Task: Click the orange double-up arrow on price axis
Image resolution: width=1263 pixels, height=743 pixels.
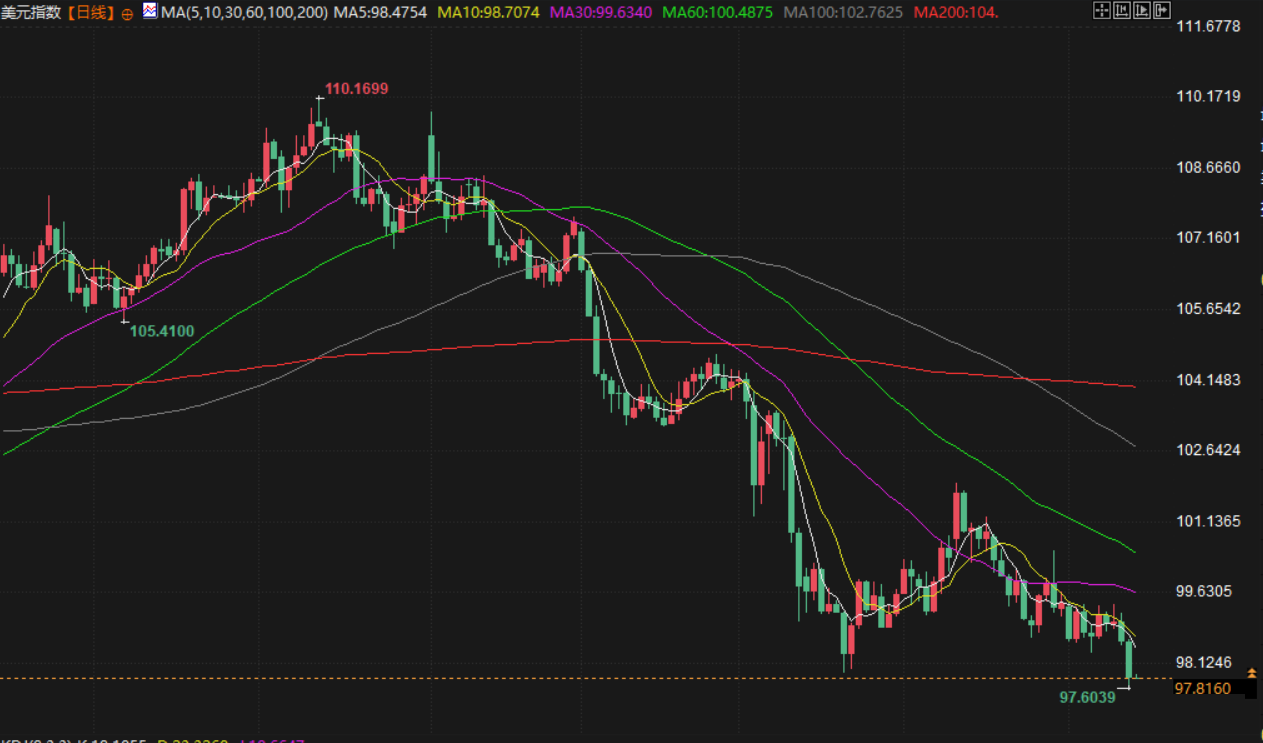Action: (1251, 674)
